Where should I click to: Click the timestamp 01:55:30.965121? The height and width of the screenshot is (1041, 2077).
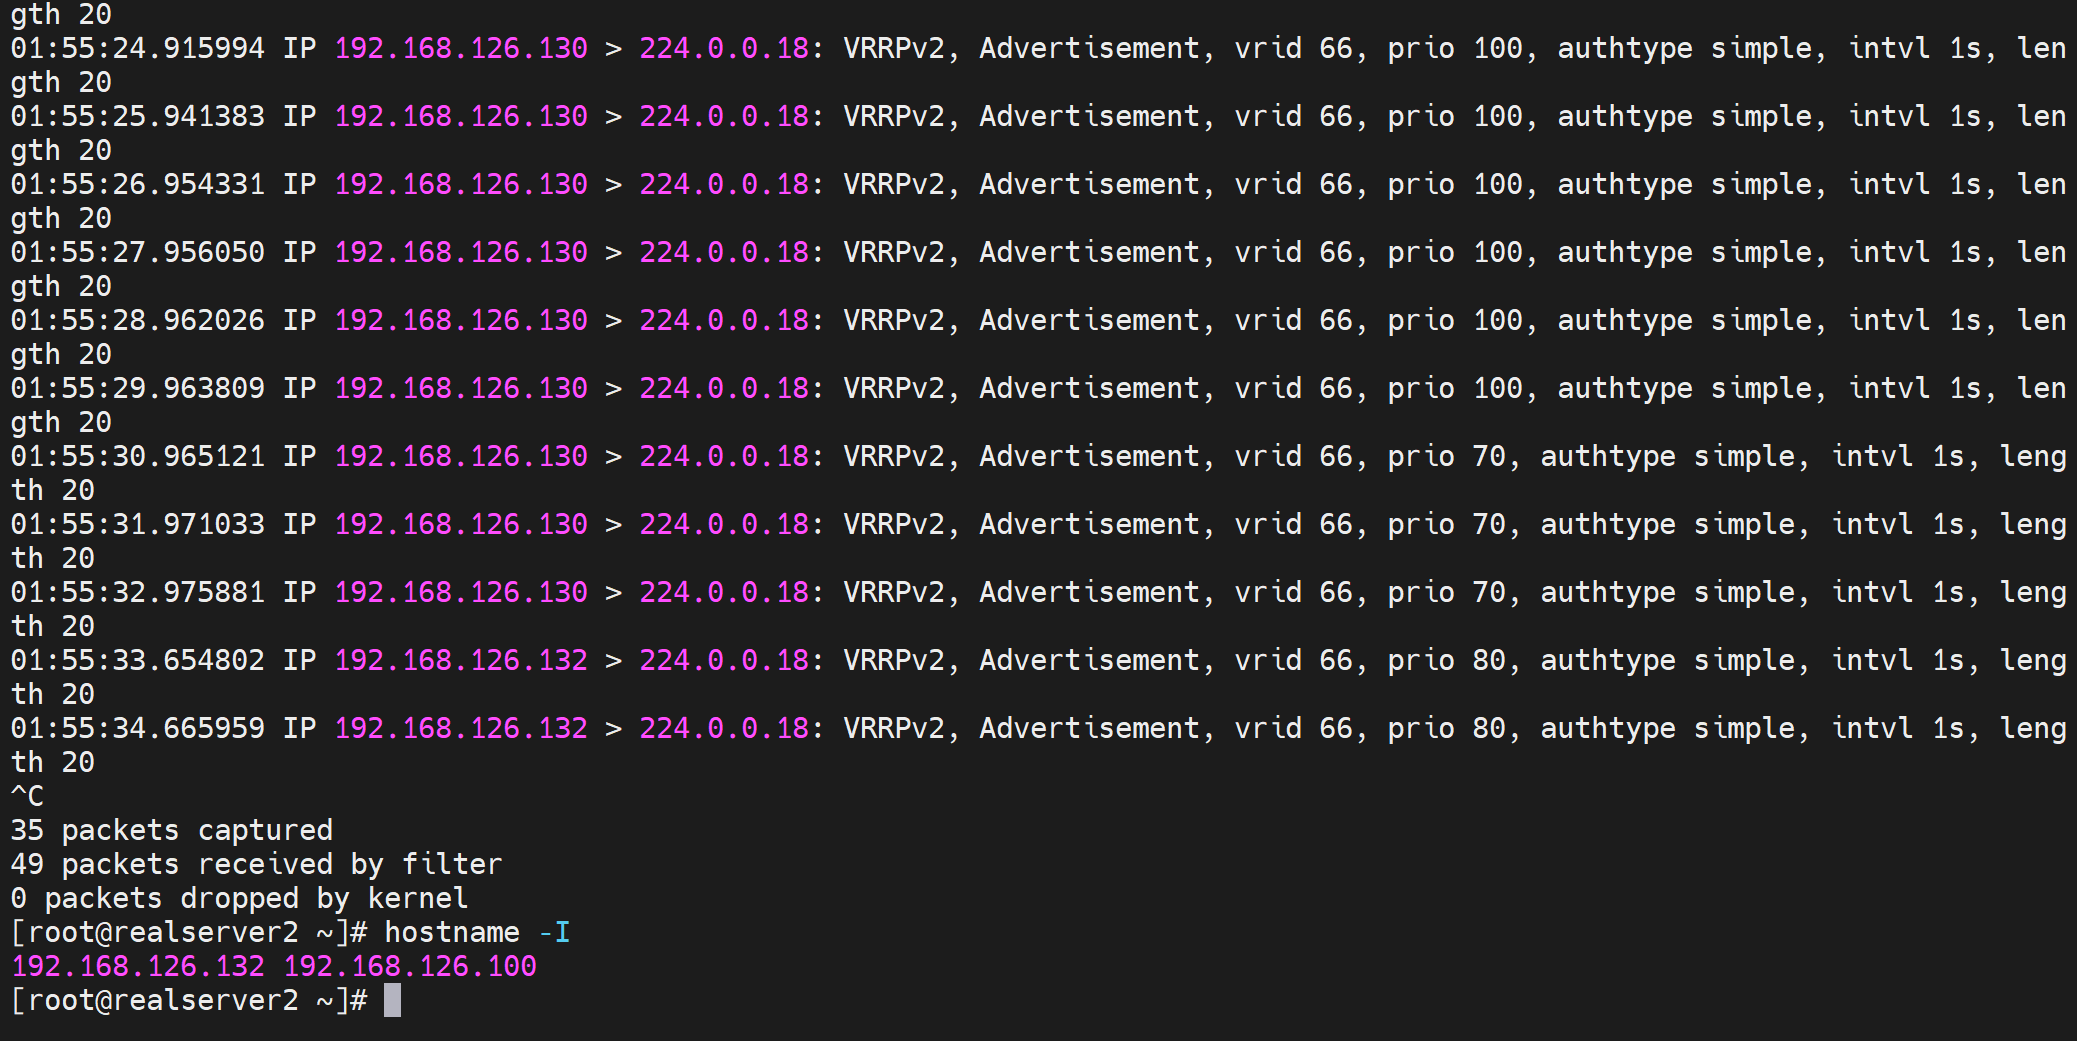pos(138,456)
